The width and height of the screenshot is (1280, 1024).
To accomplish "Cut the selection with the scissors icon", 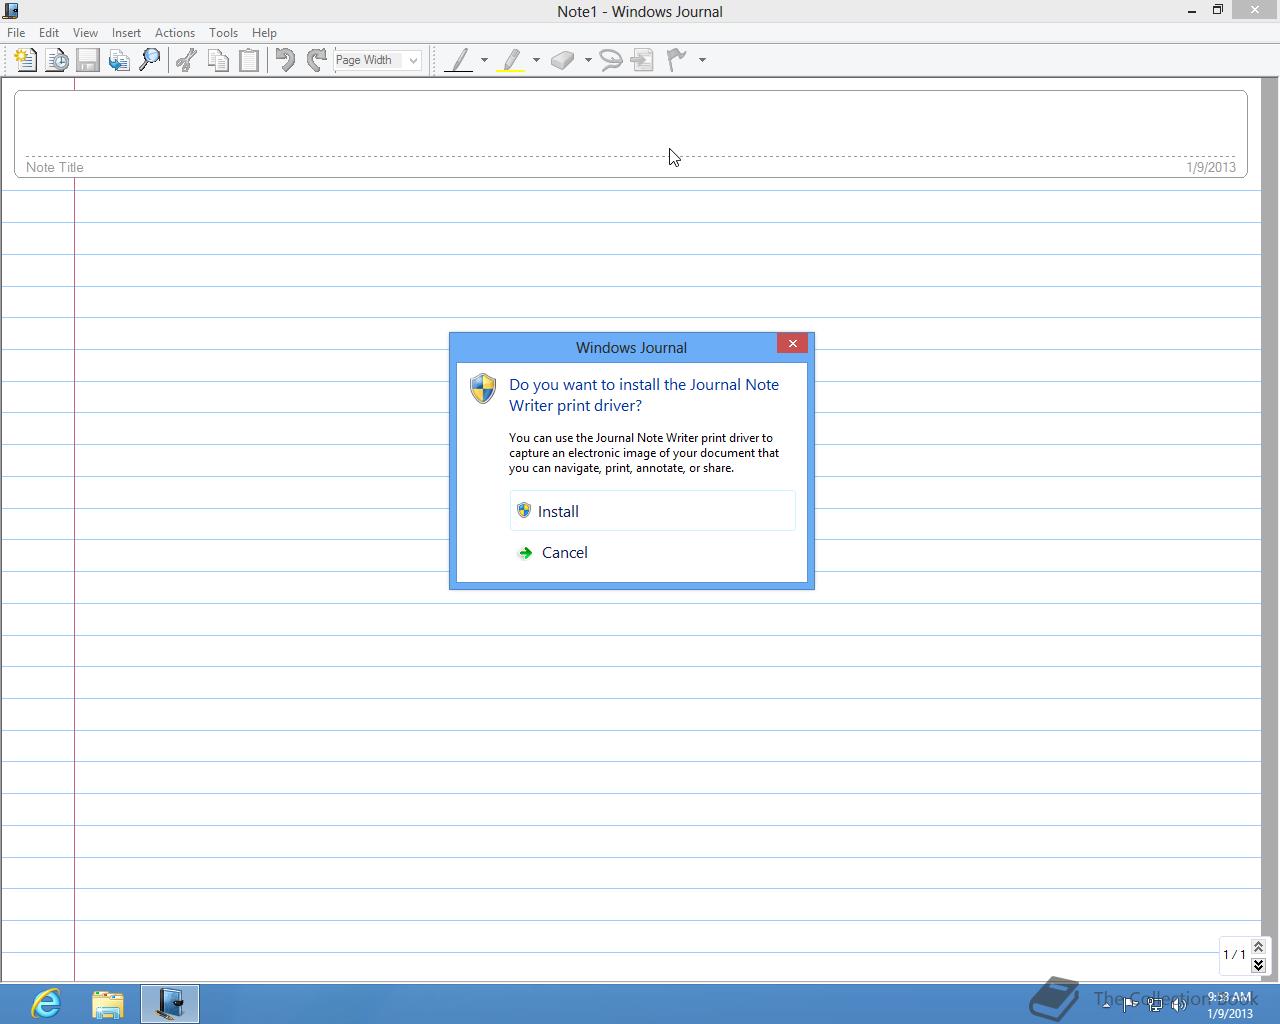I will click(186, 60).
